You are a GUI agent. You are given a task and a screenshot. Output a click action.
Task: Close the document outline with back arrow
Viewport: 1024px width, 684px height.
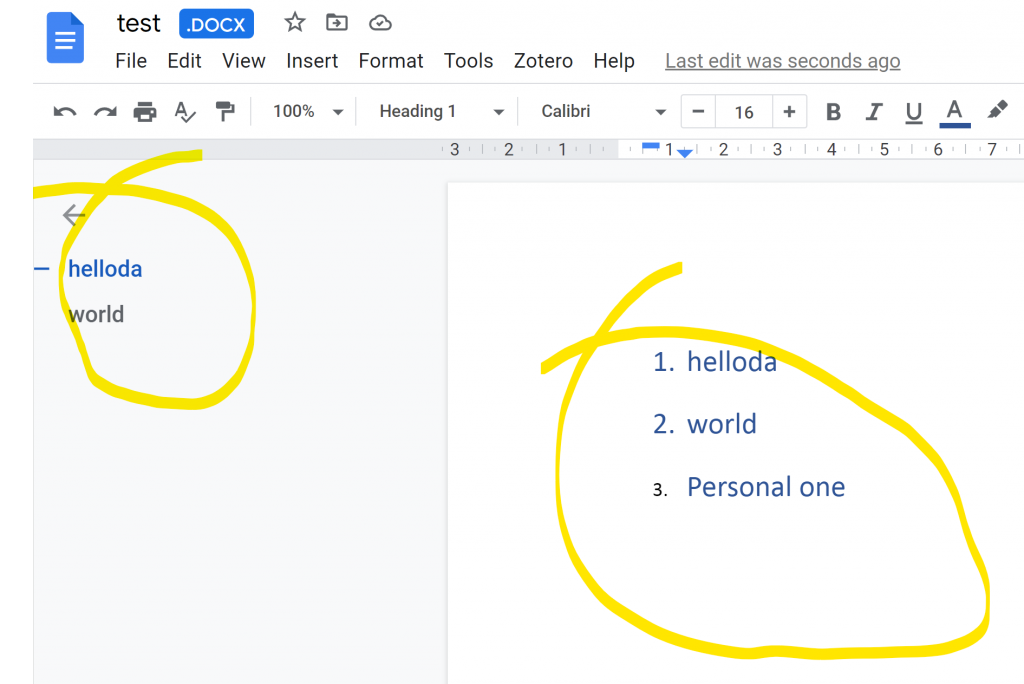point(74,215)
